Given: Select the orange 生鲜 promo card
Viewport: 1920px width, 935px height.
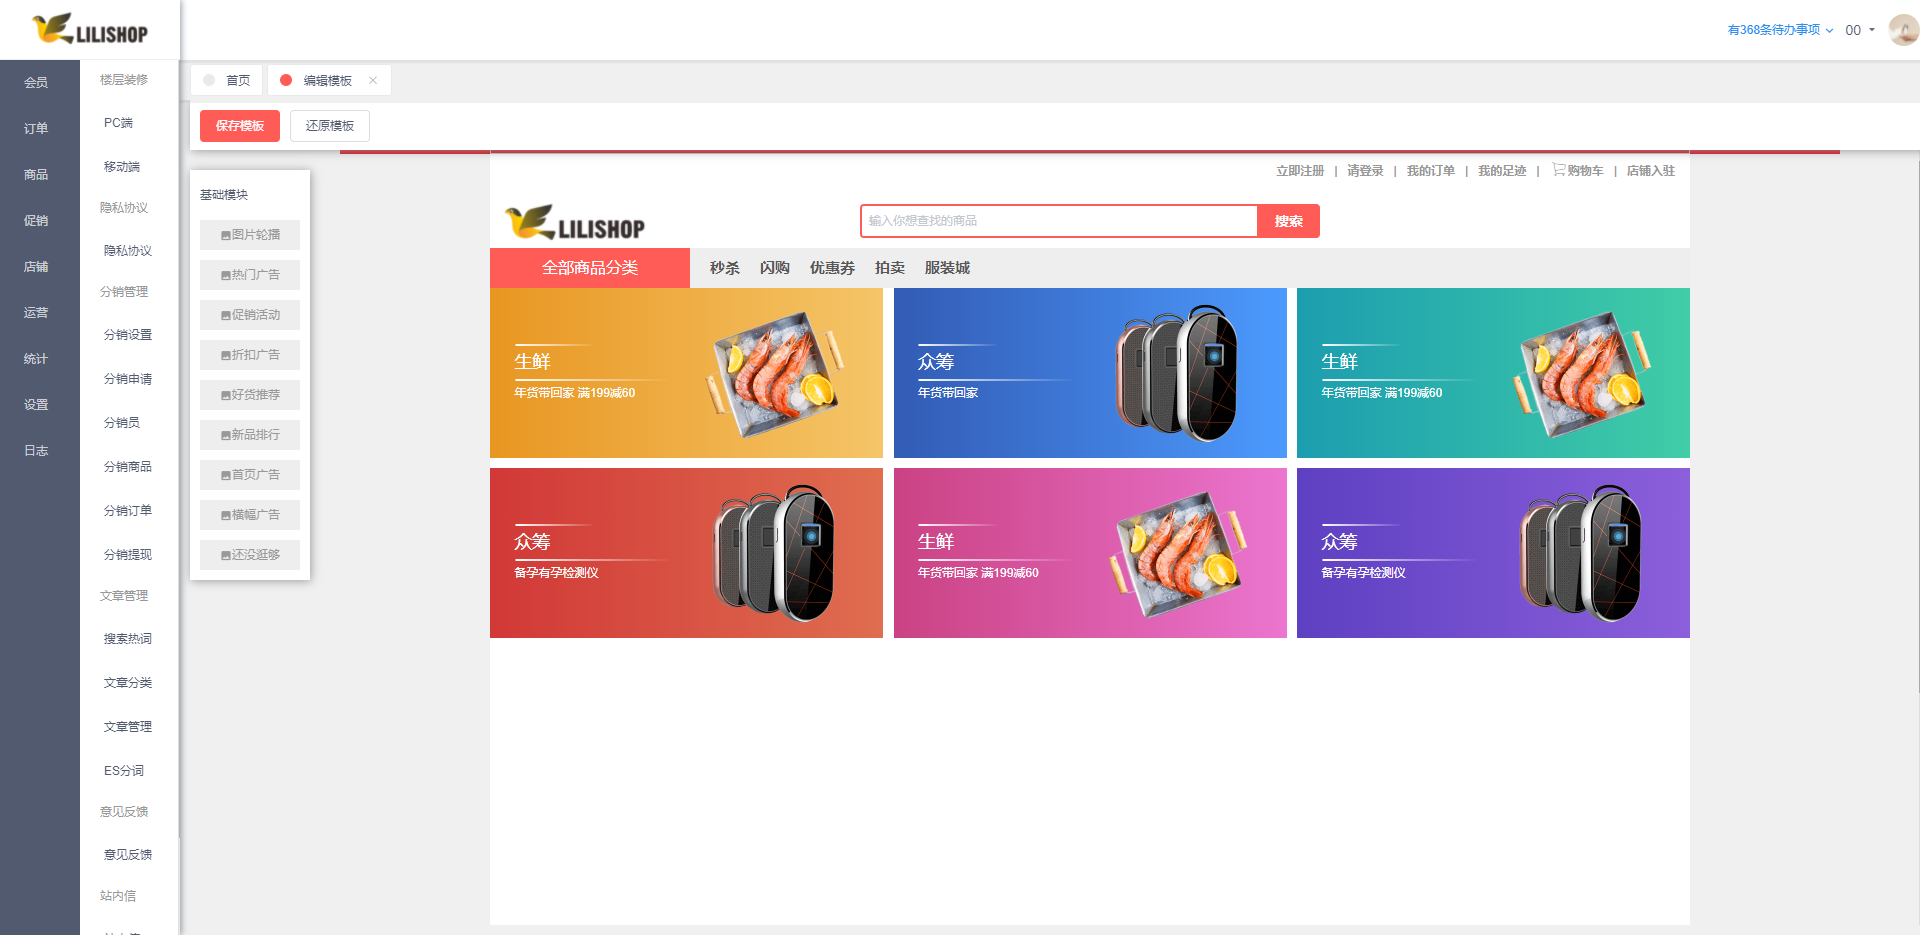Looking at the screenshot, I should click(686, 373).
